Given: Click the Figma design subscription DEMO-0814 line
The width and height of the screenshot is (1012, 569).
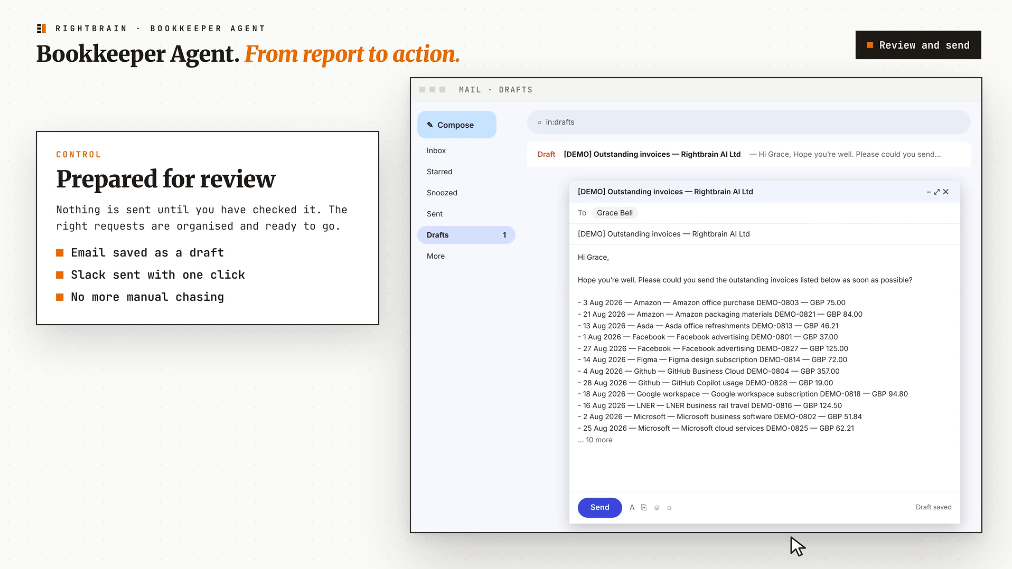Looking at the screenshot, I should click(712, 360).
